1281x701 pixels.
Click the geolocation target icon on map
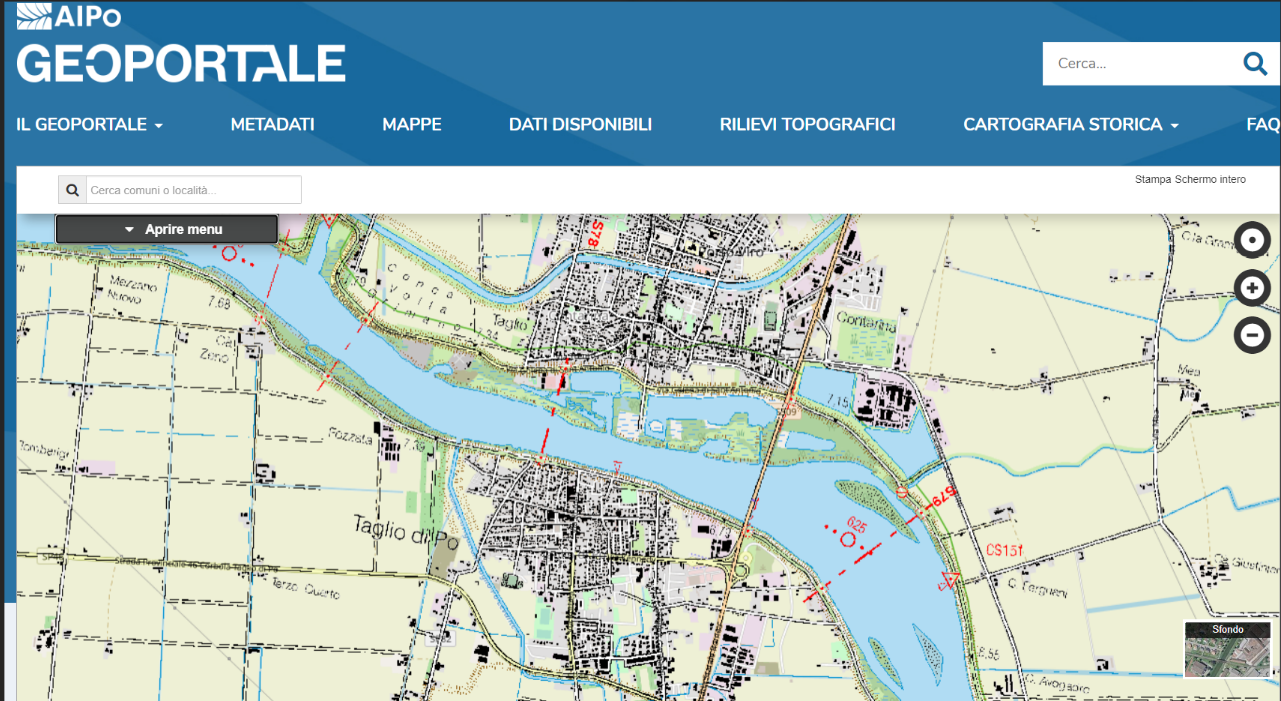pos(1252,241)
